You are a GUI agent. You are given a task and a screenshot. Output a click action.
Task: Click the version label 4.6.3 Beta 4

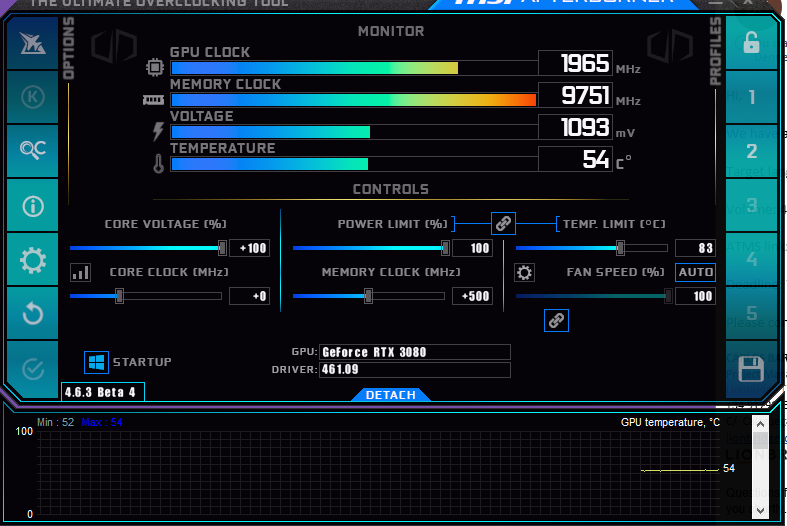(x=103, y=392)
